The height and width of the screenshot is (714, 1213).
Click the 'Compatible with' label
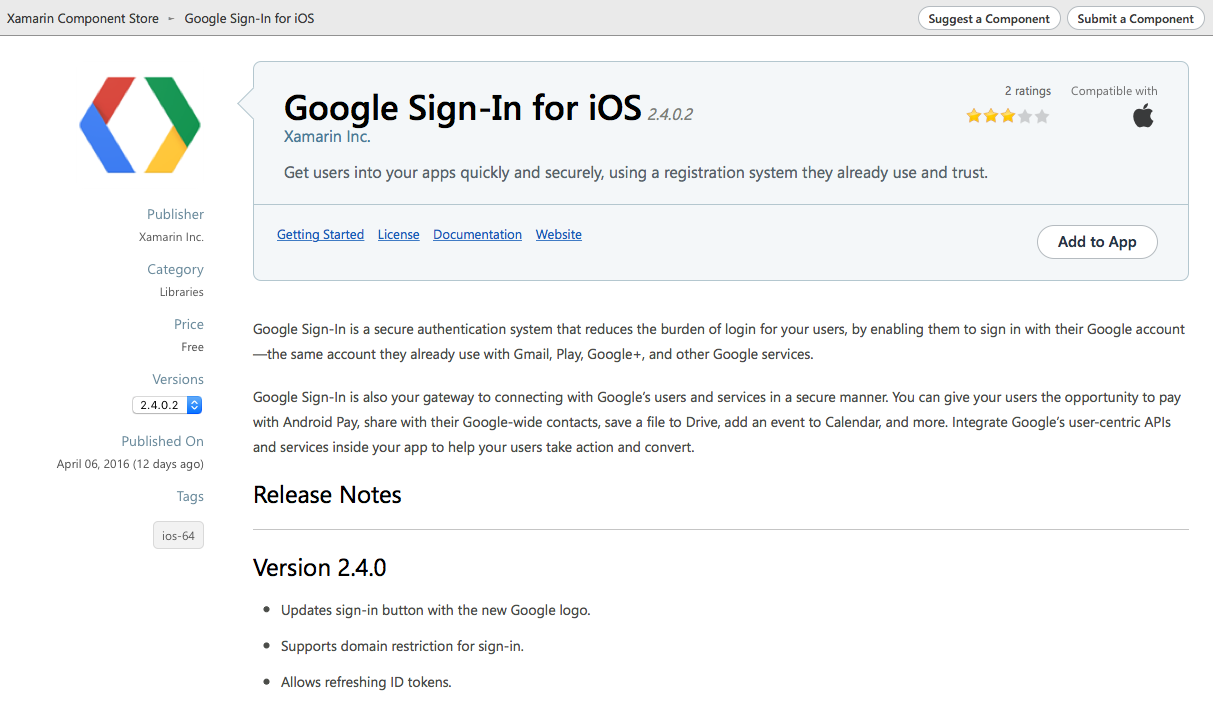tap(1114, 91)
